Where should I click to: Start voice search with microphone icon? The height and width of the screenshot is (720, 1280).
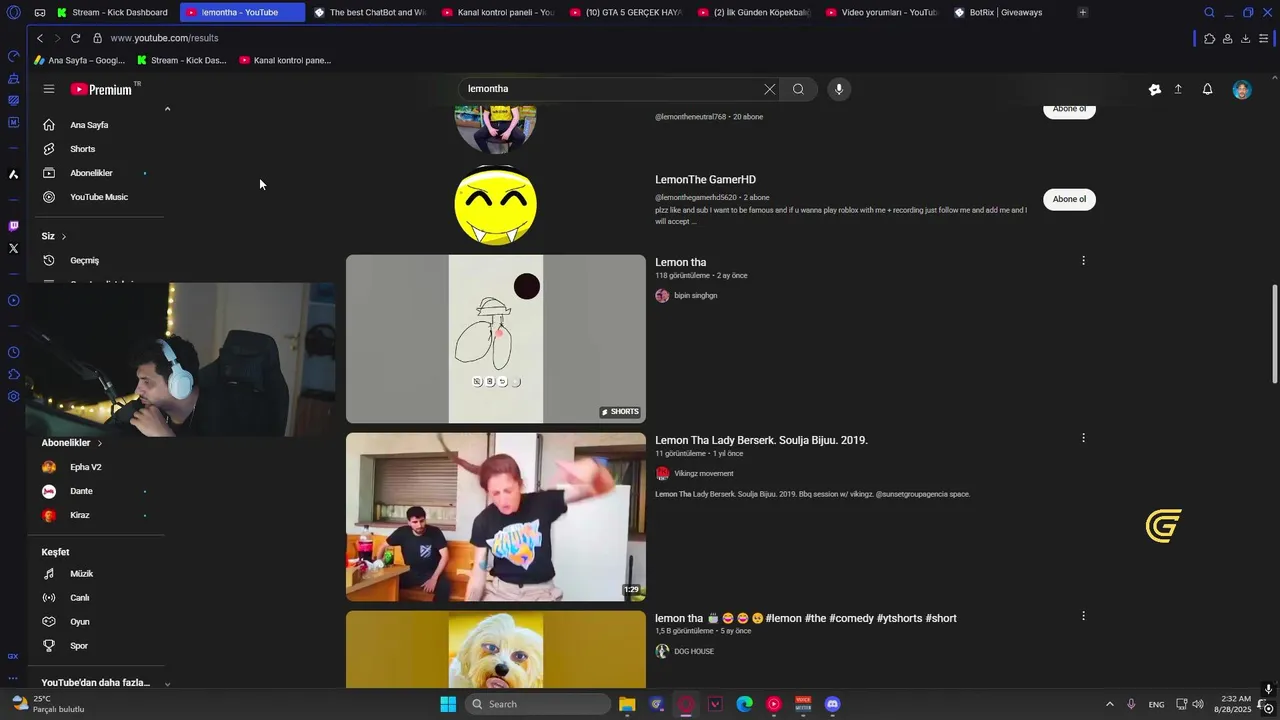(x=839, y=89)
